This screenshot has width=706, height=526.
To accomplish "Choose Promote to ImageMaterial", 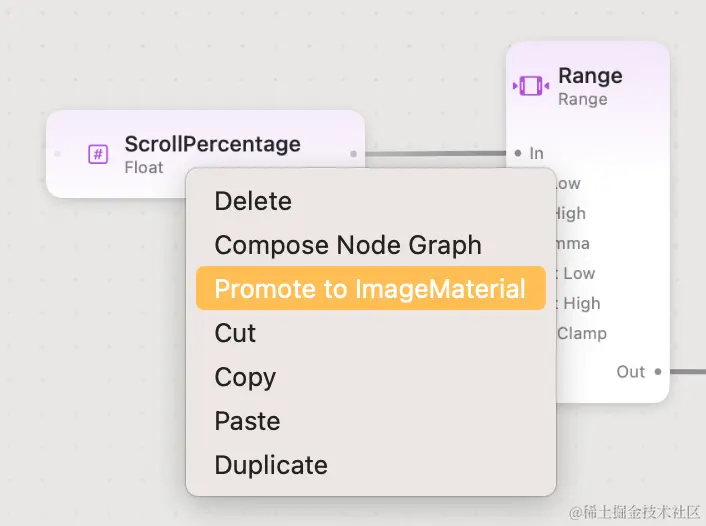I will tap(370, 289).
